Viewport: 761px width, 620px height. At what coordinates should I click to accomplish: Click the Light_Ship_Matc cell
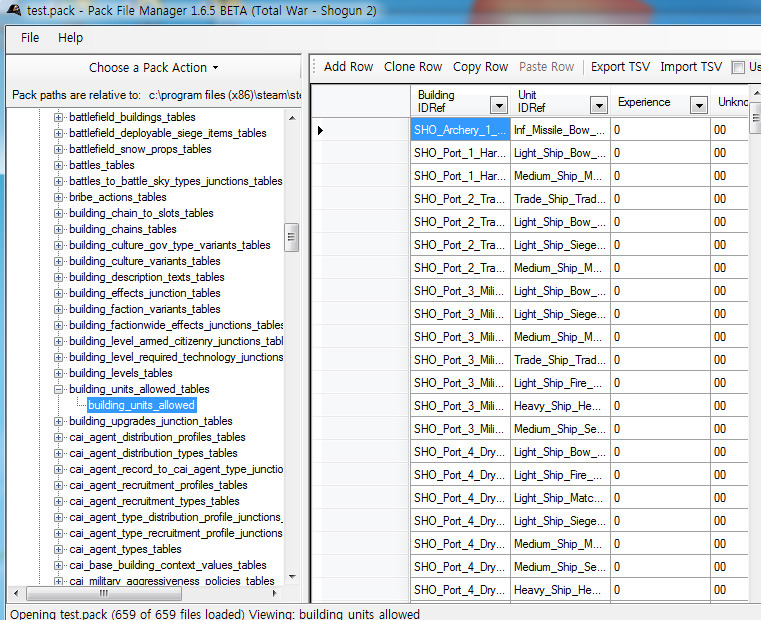pyautogui.click(x=560, y=498)
